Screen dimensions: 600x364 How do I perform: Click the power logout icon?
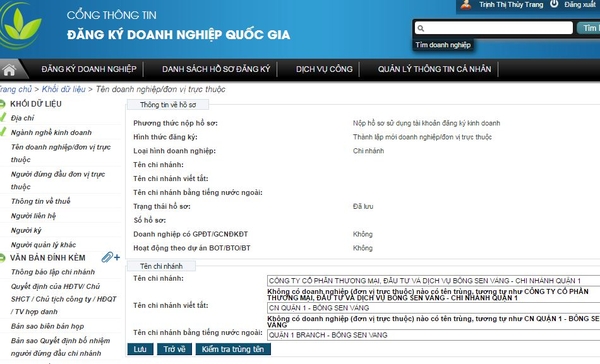tap(554, 4)
